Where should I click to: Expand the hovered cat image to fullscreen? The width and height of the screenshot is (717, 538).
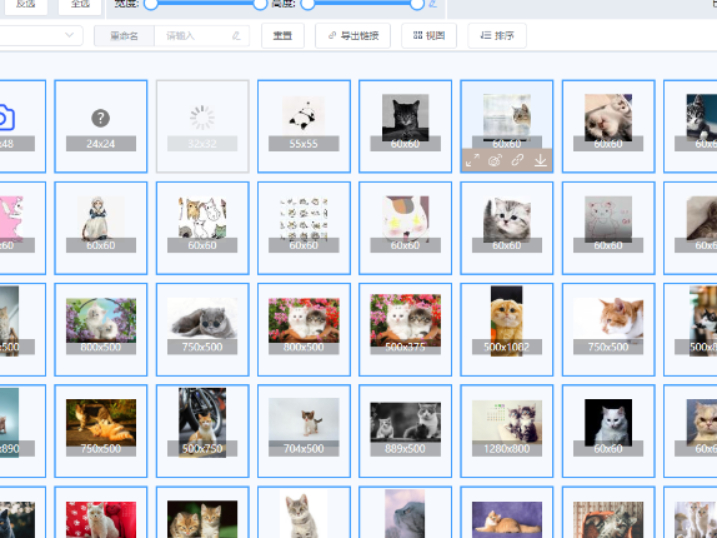(472, 160)
